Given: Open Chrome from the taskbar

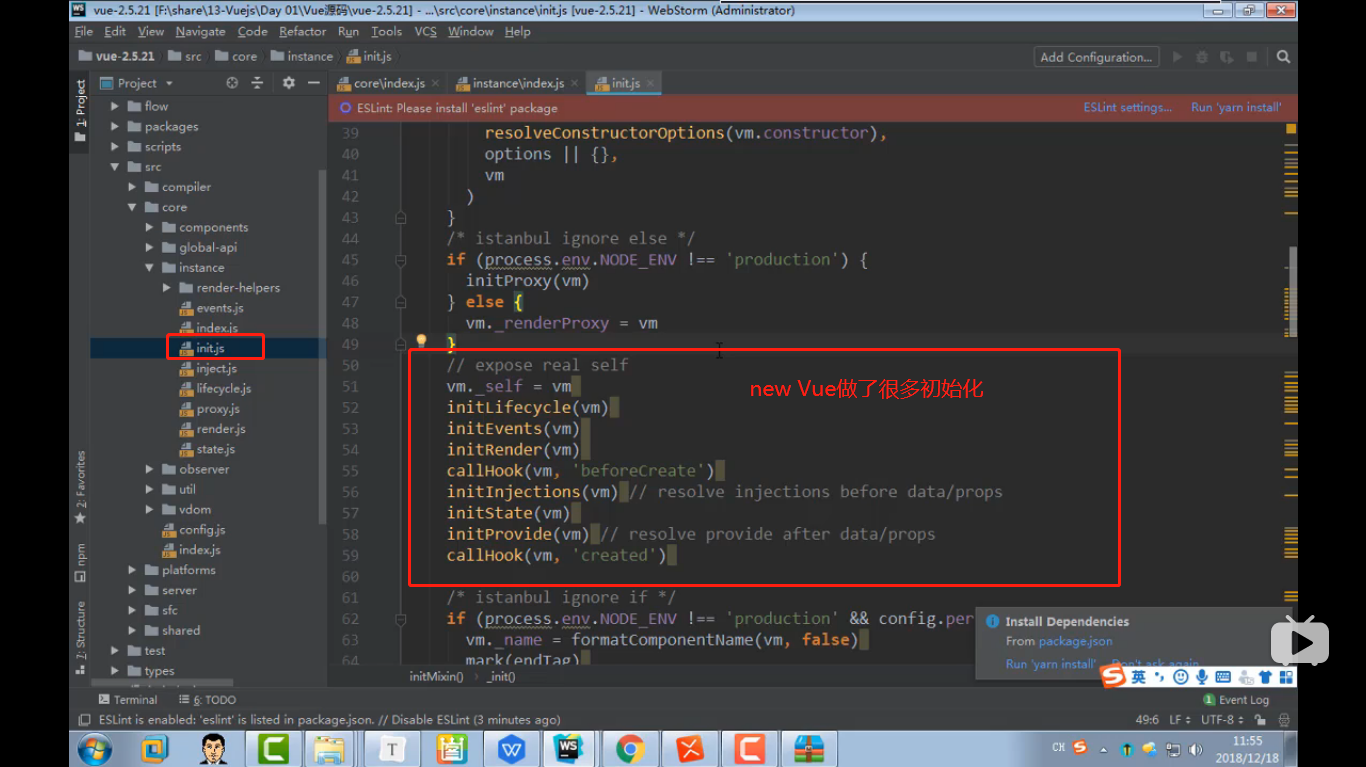Looking at the screenshot, I should pos(630,748).
